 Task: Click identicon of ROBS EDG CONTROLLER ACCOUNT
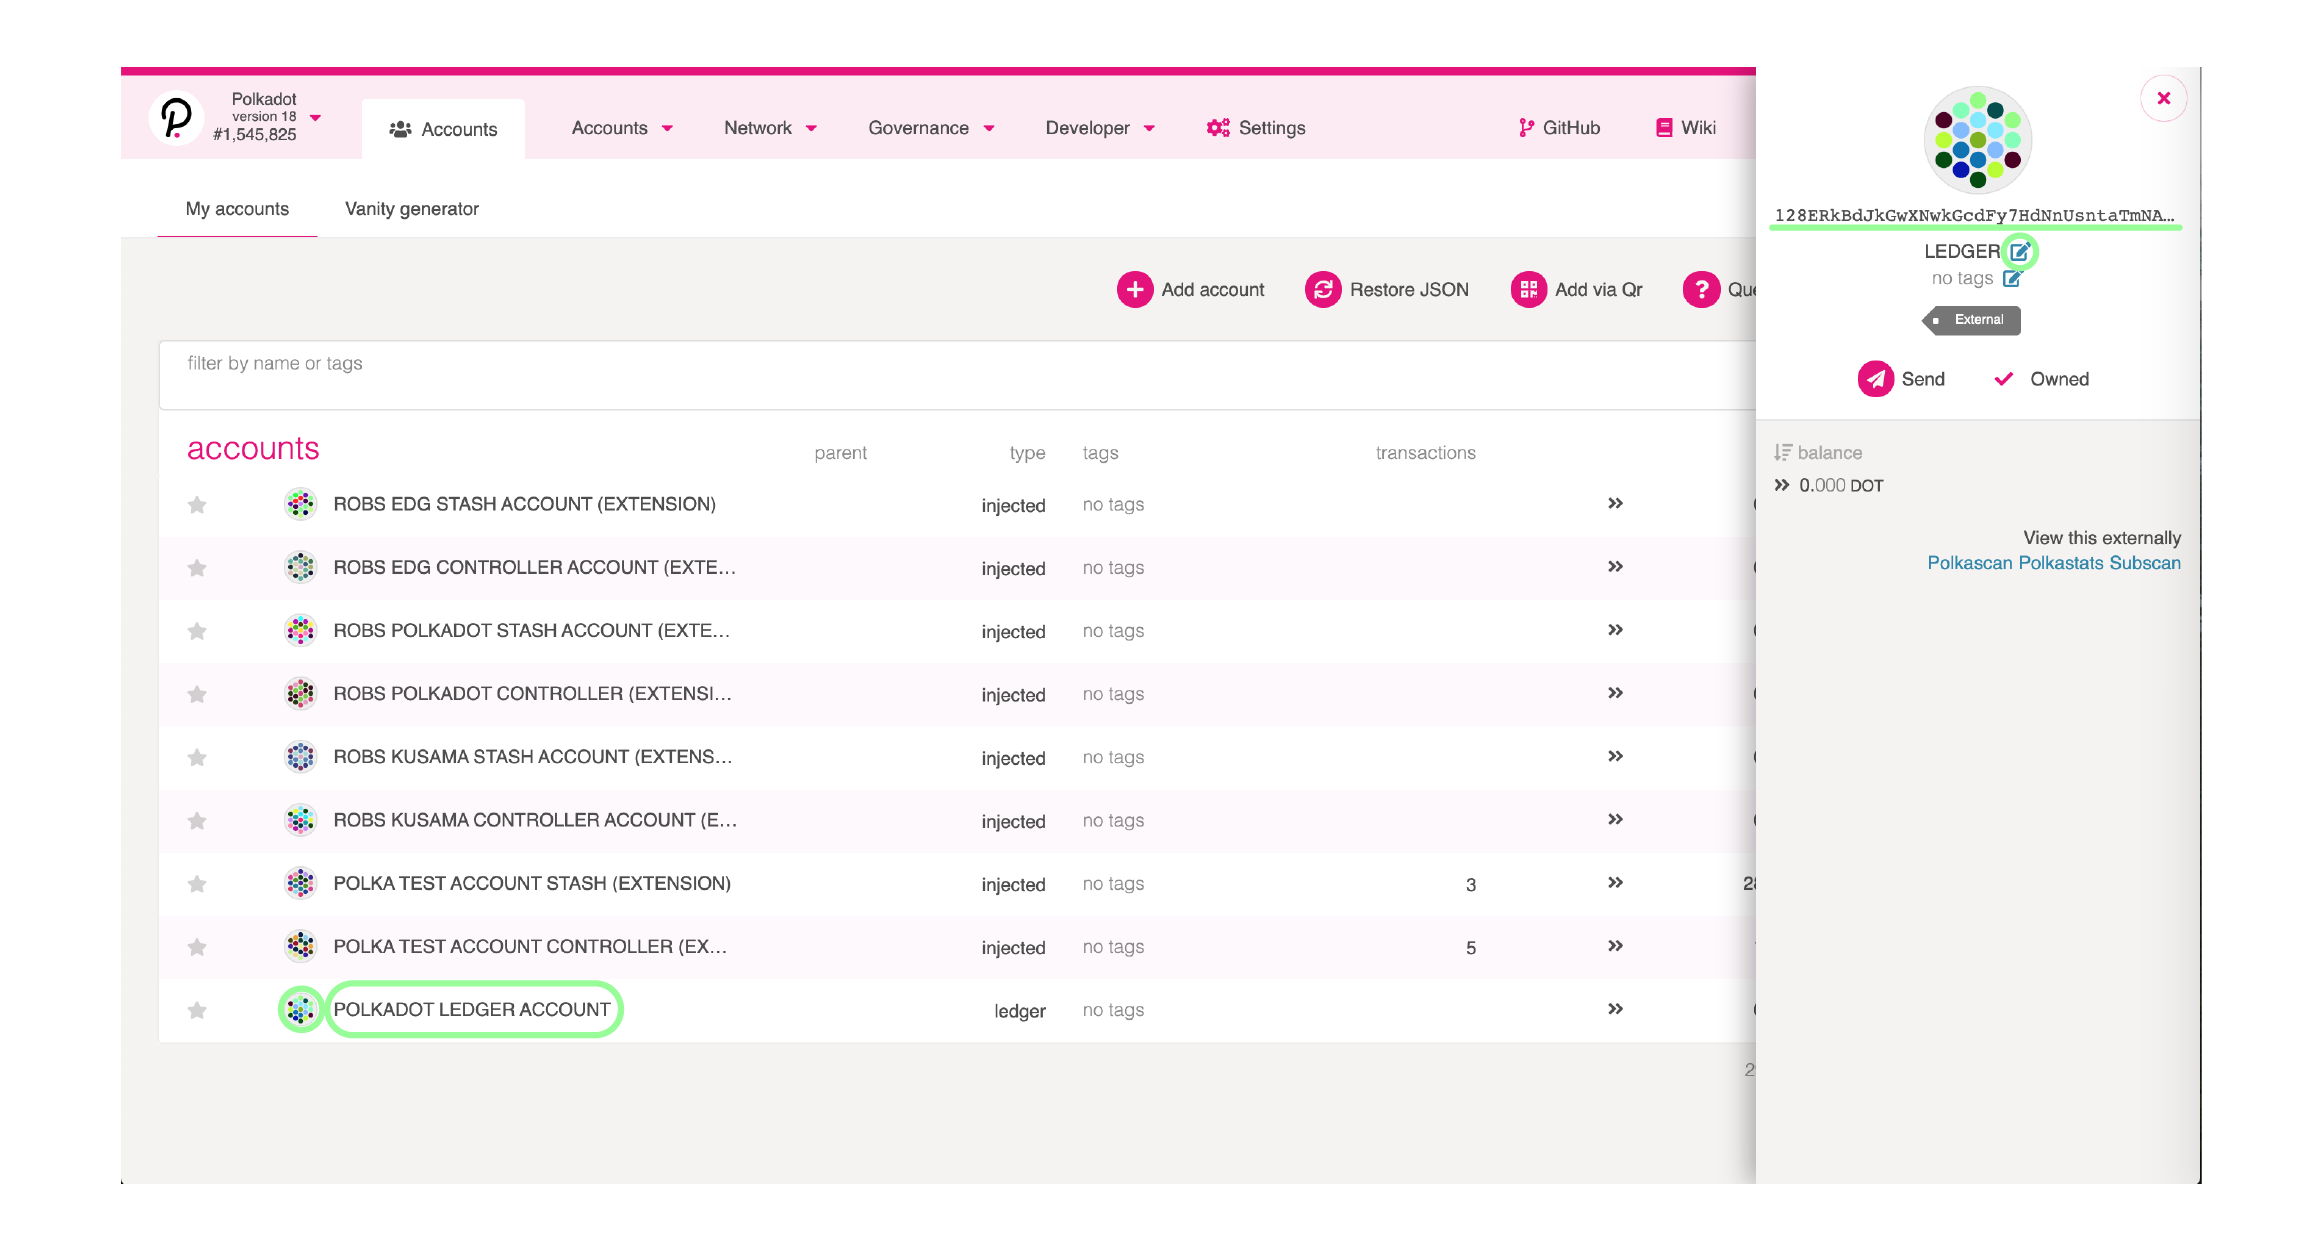pos(300,567)
